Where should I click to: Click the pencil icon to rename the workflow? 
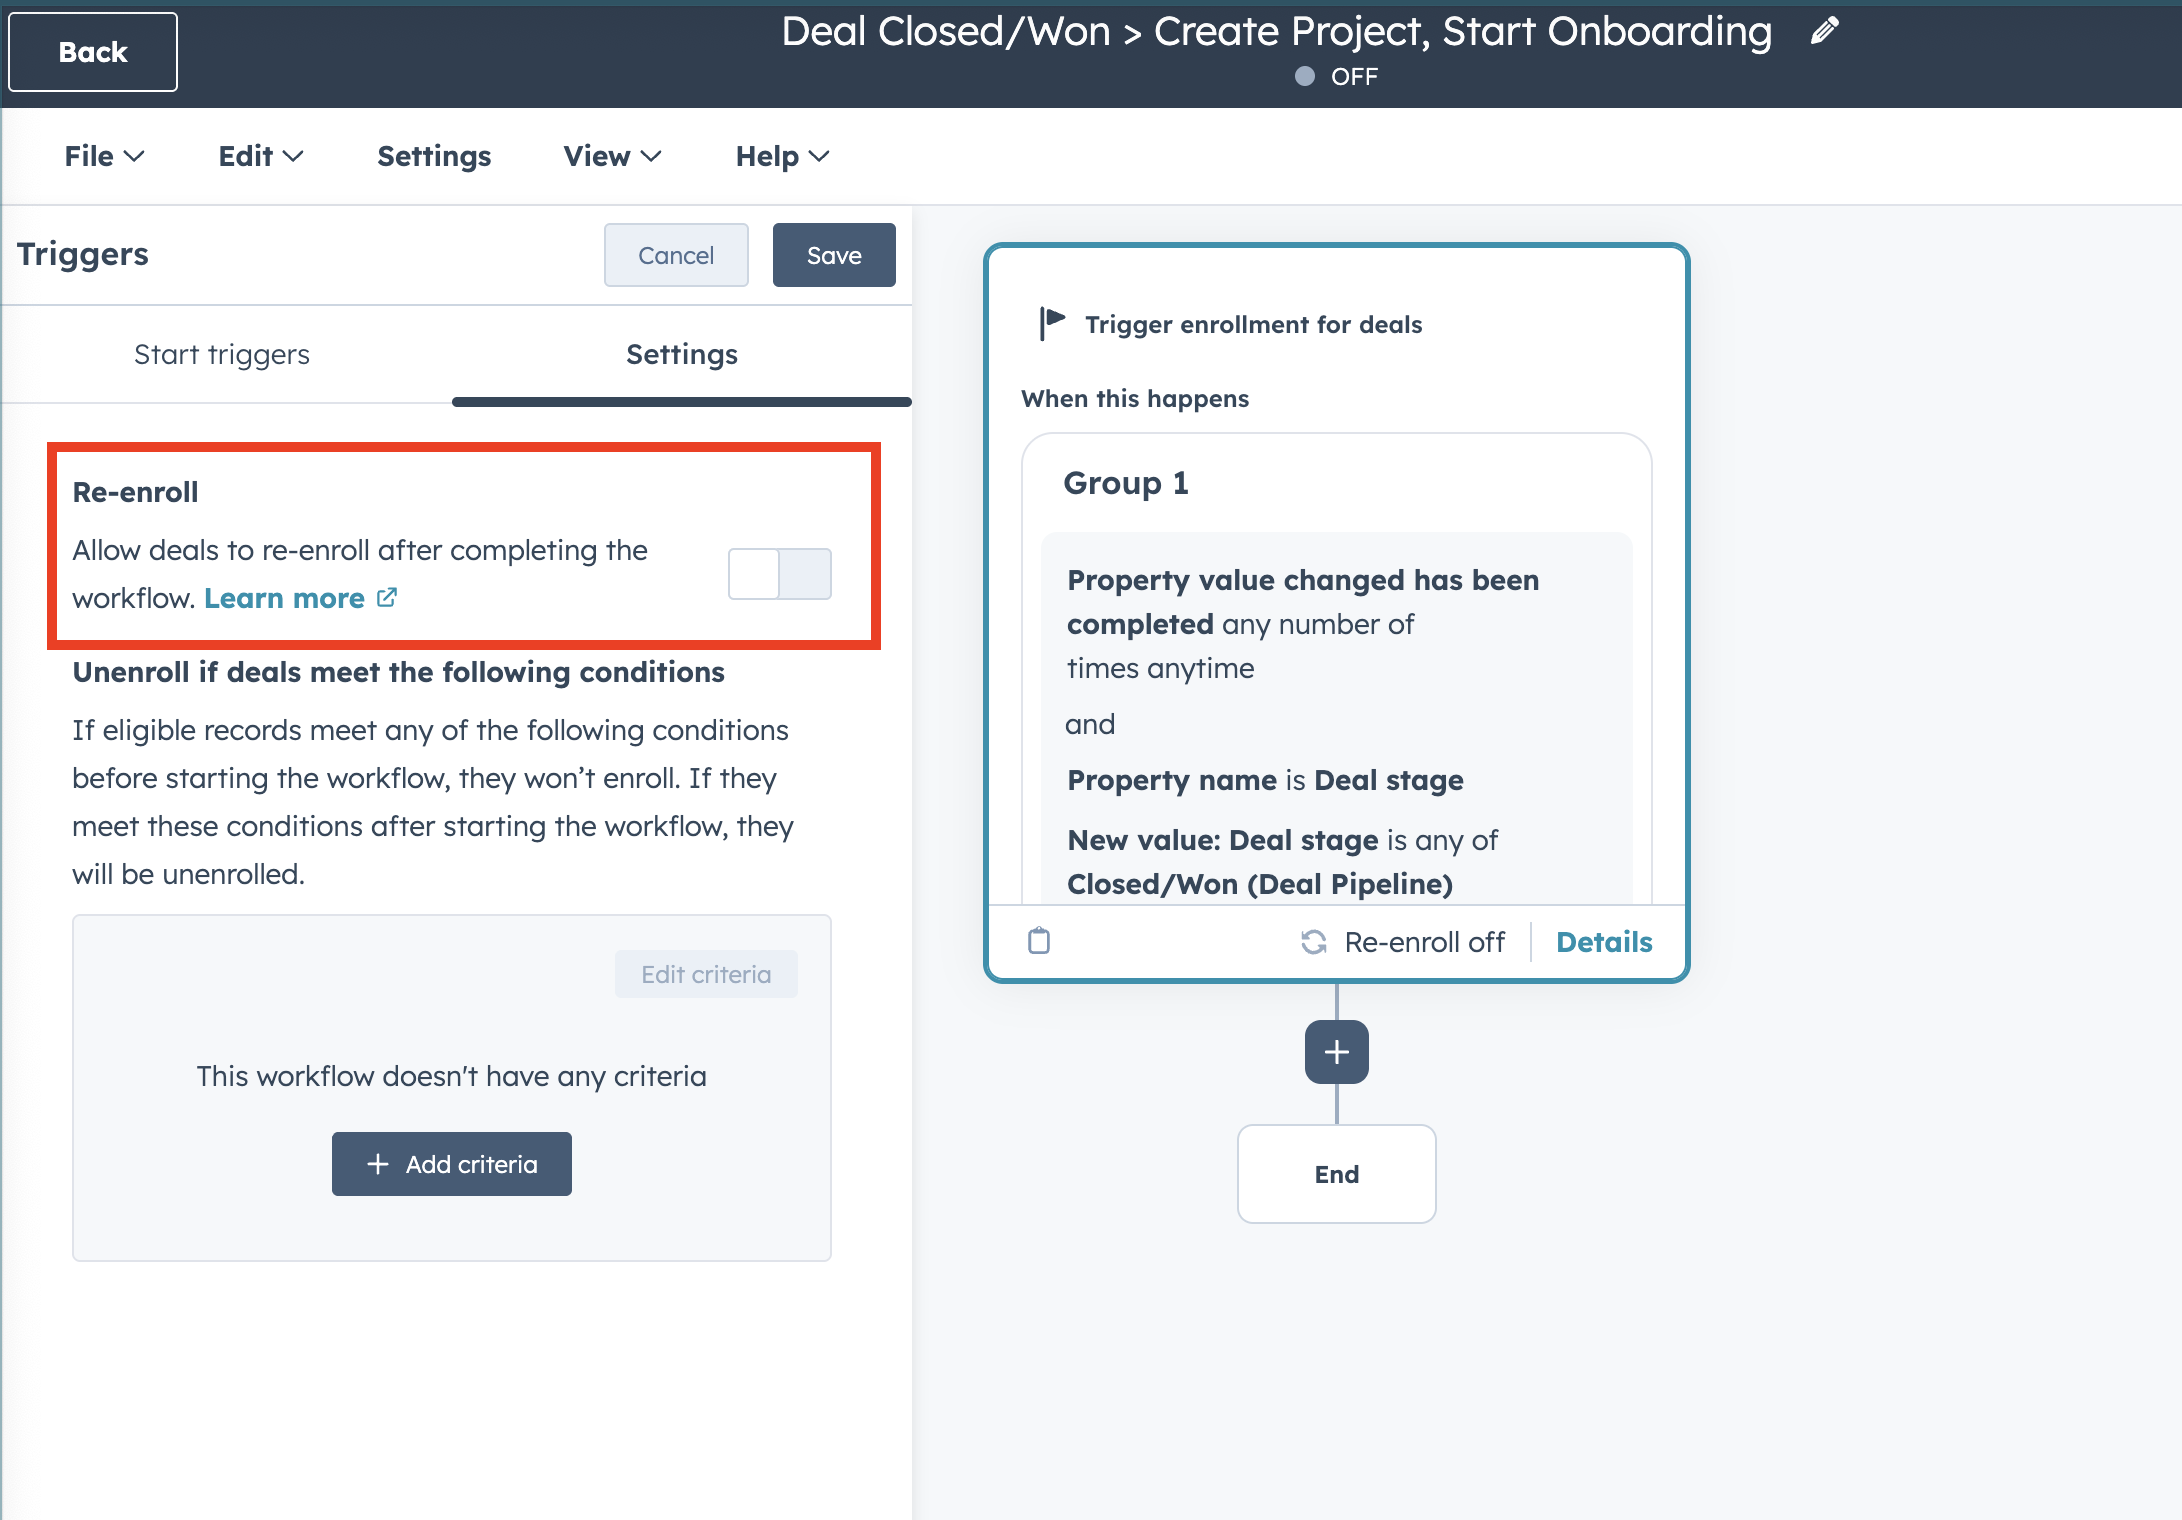click(x=1824, y=31)
